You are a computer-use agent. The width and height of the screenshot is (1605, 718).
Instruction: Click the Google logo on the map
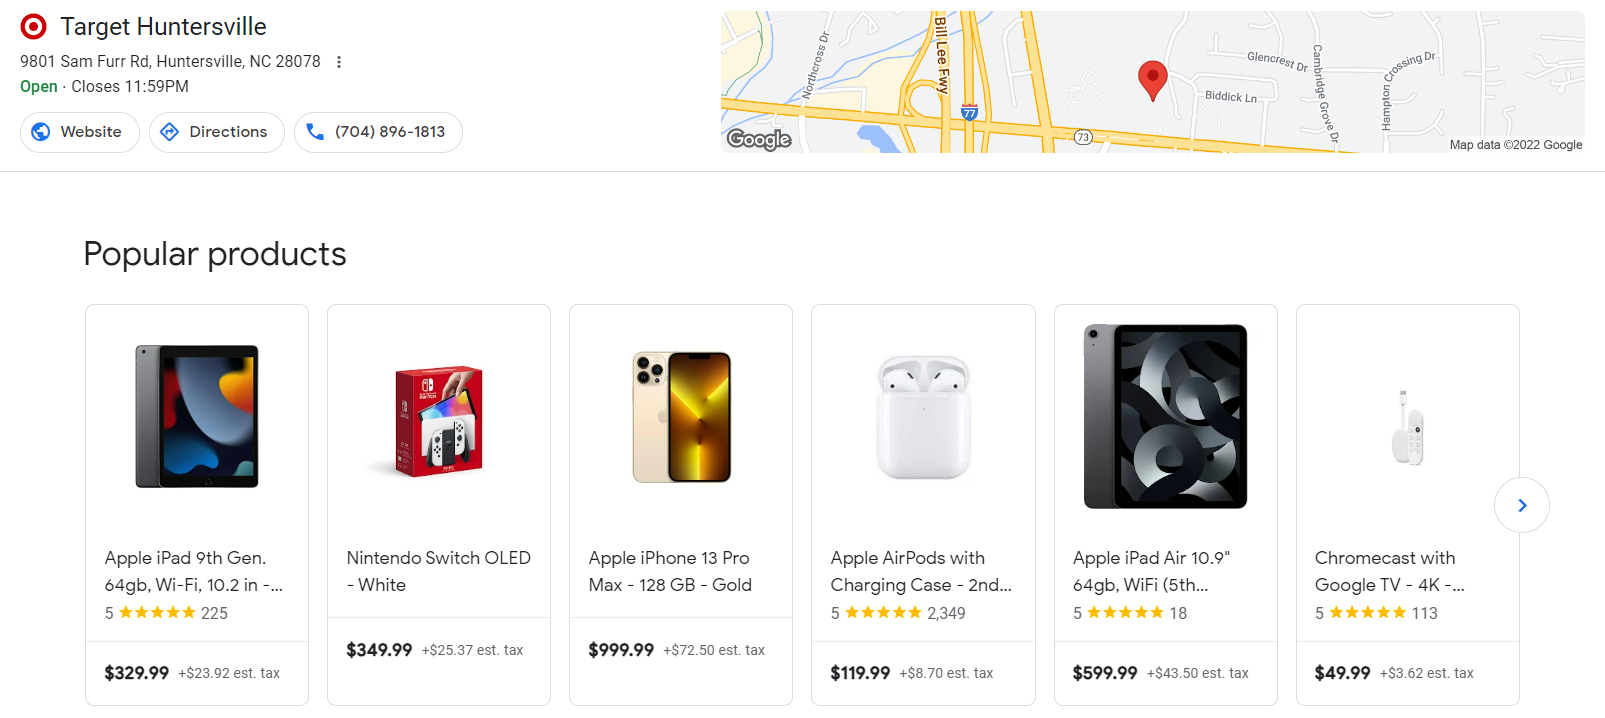pyautogui.click(x=759, y=139)
